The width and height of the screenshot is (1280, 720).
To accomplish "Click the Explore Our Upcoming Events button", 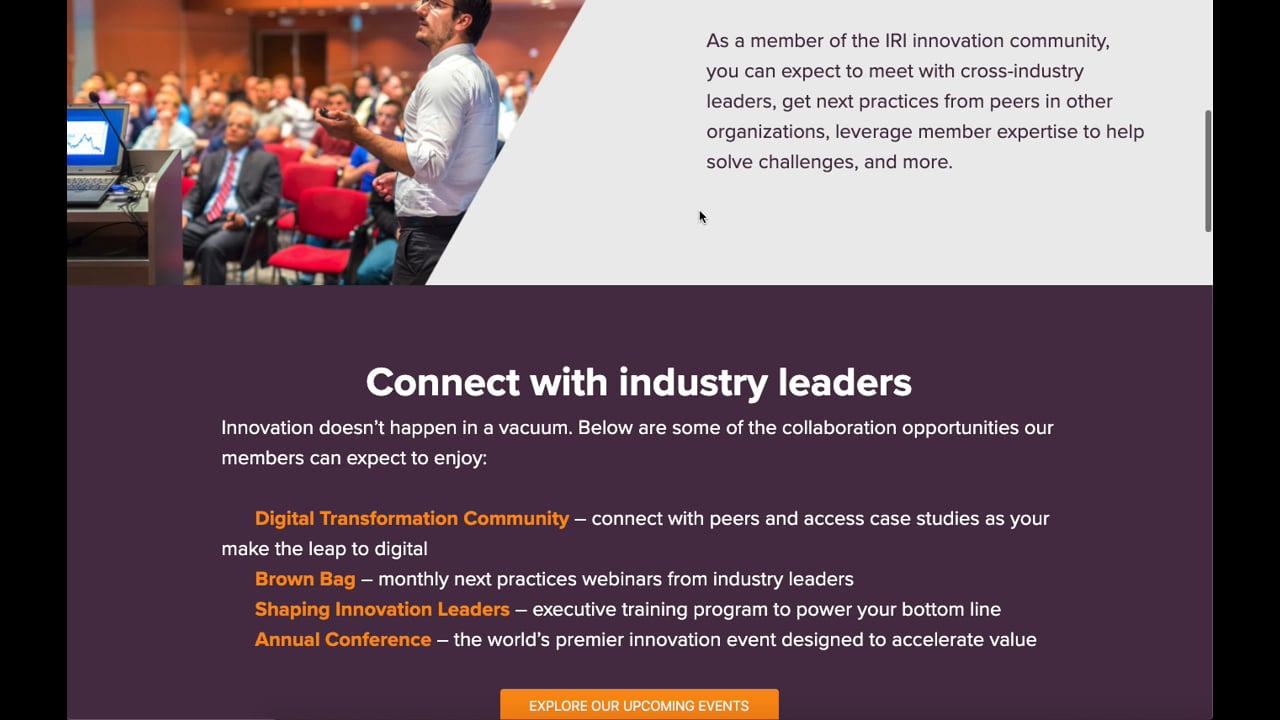I will (x=639, y=705).
